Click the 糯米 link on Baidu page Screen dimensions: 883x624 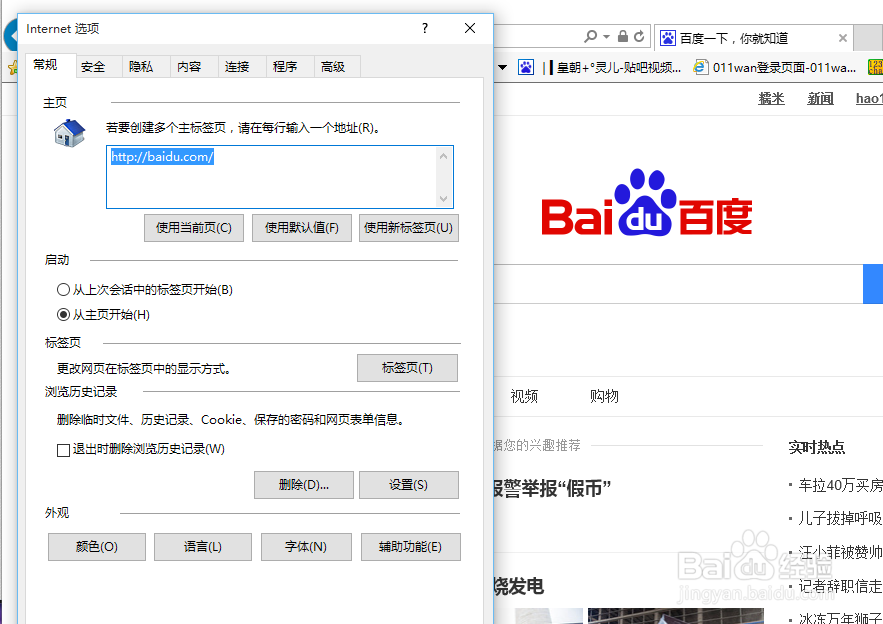771,99
